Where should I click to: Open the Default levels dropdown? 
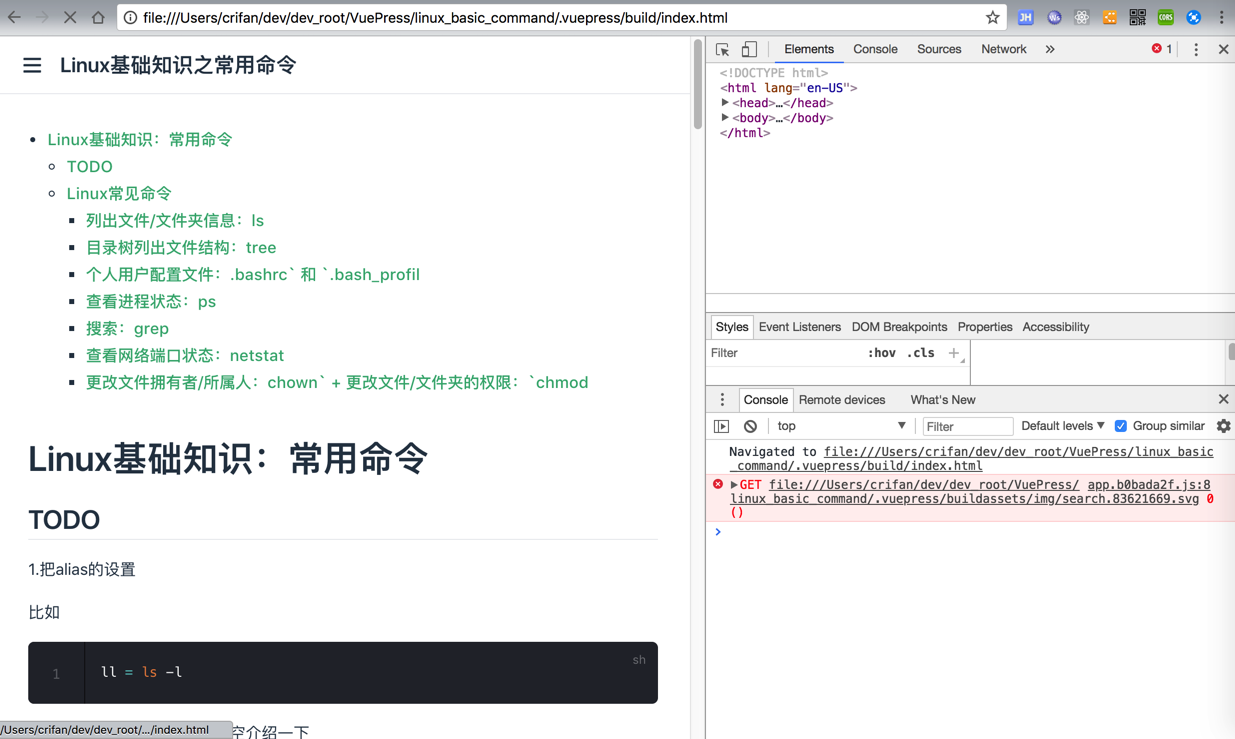(x=1062, y=426)
